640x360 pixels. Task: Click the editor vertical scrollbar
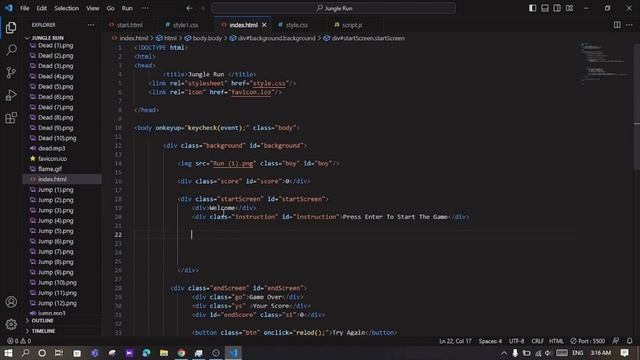click(x=637, y=106)
